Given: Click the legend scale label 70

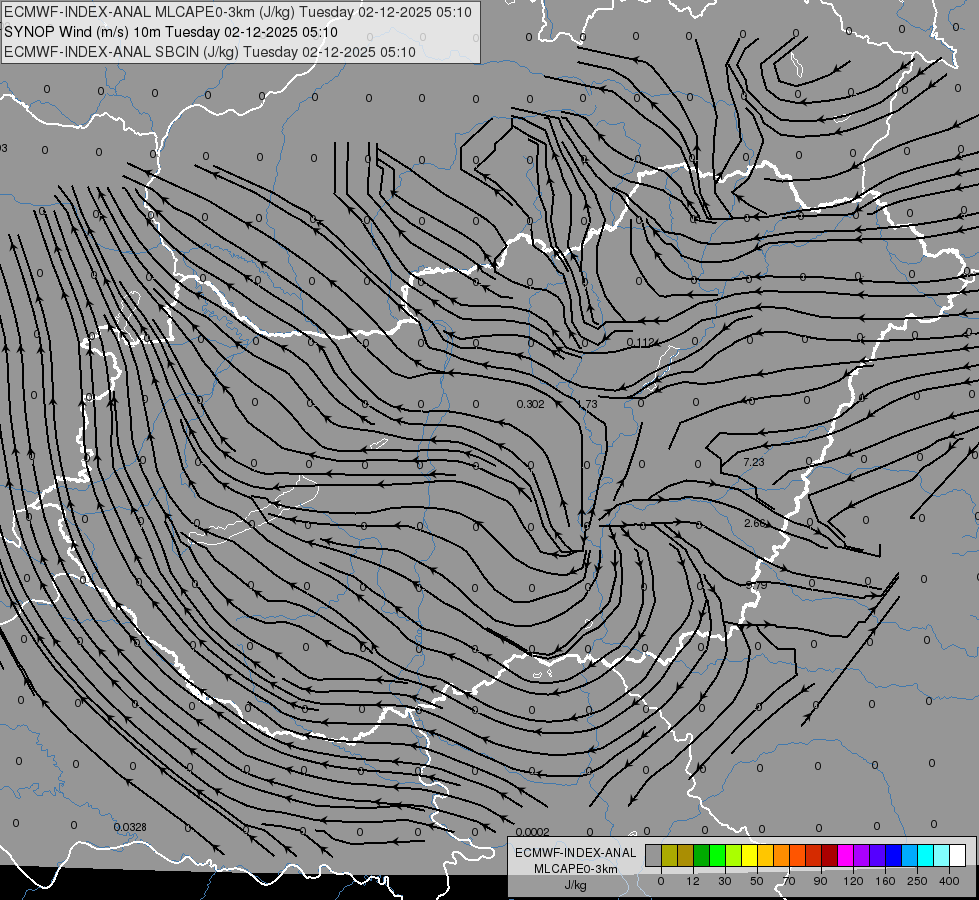Looking at the screenshot, I should point(789,881).
